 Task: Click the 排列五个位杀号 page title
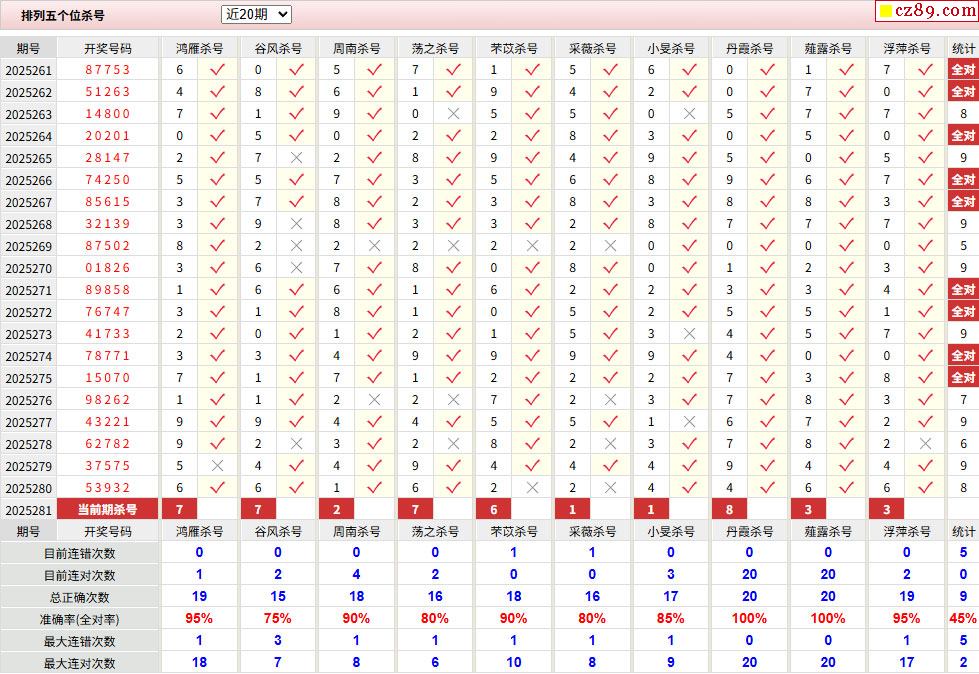(x=62, y=16)
